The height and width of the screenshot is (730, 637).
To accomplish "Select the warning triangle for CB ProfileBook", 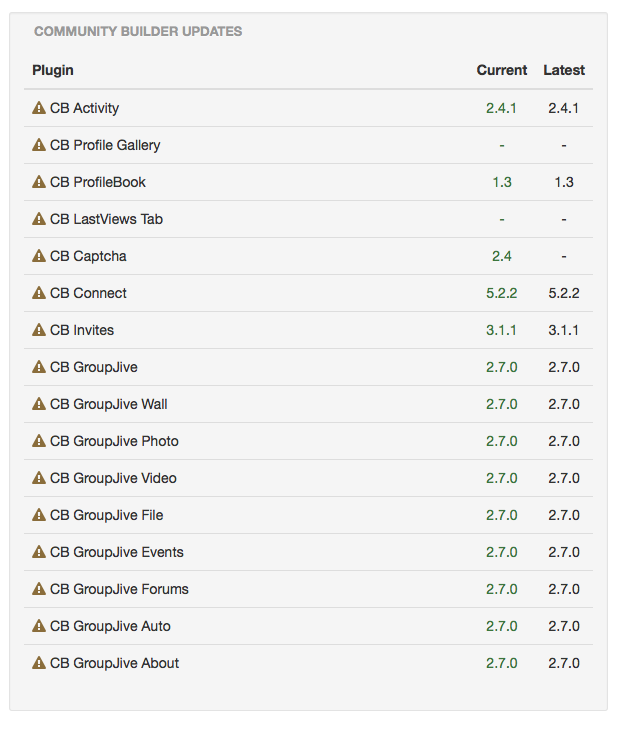I will click(39, 182).
